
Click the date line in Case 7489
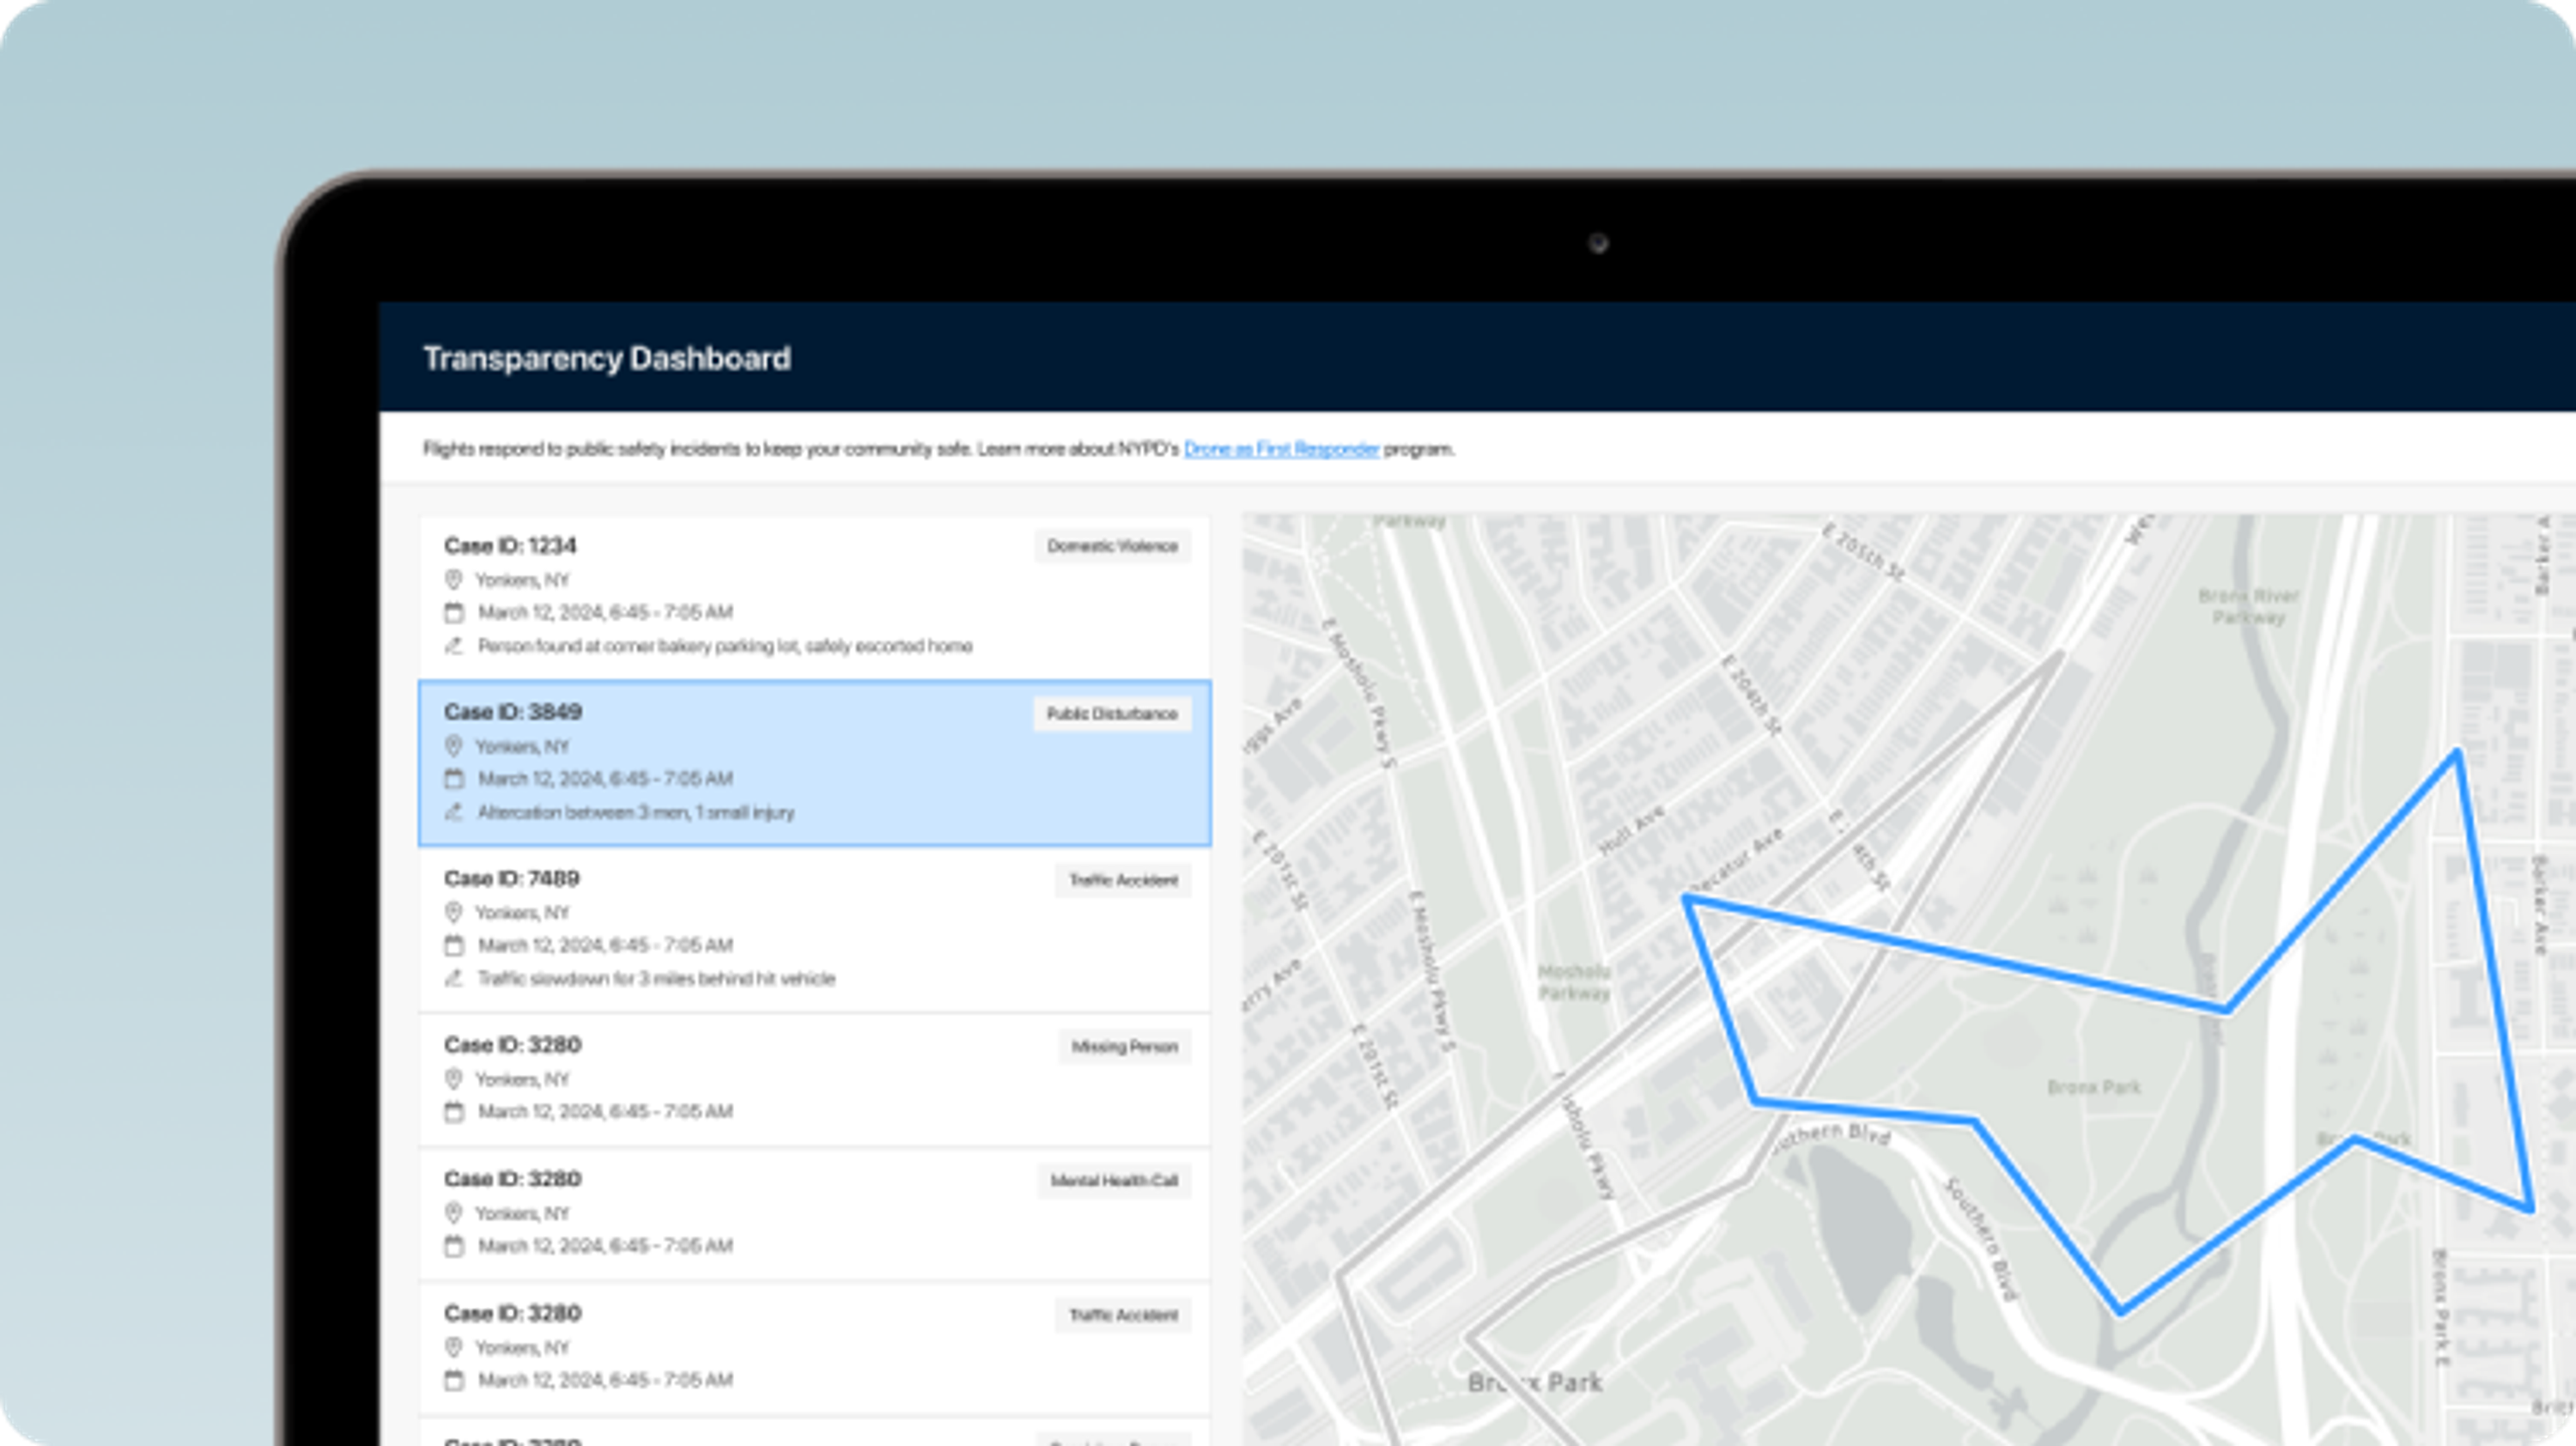(605, 945)
